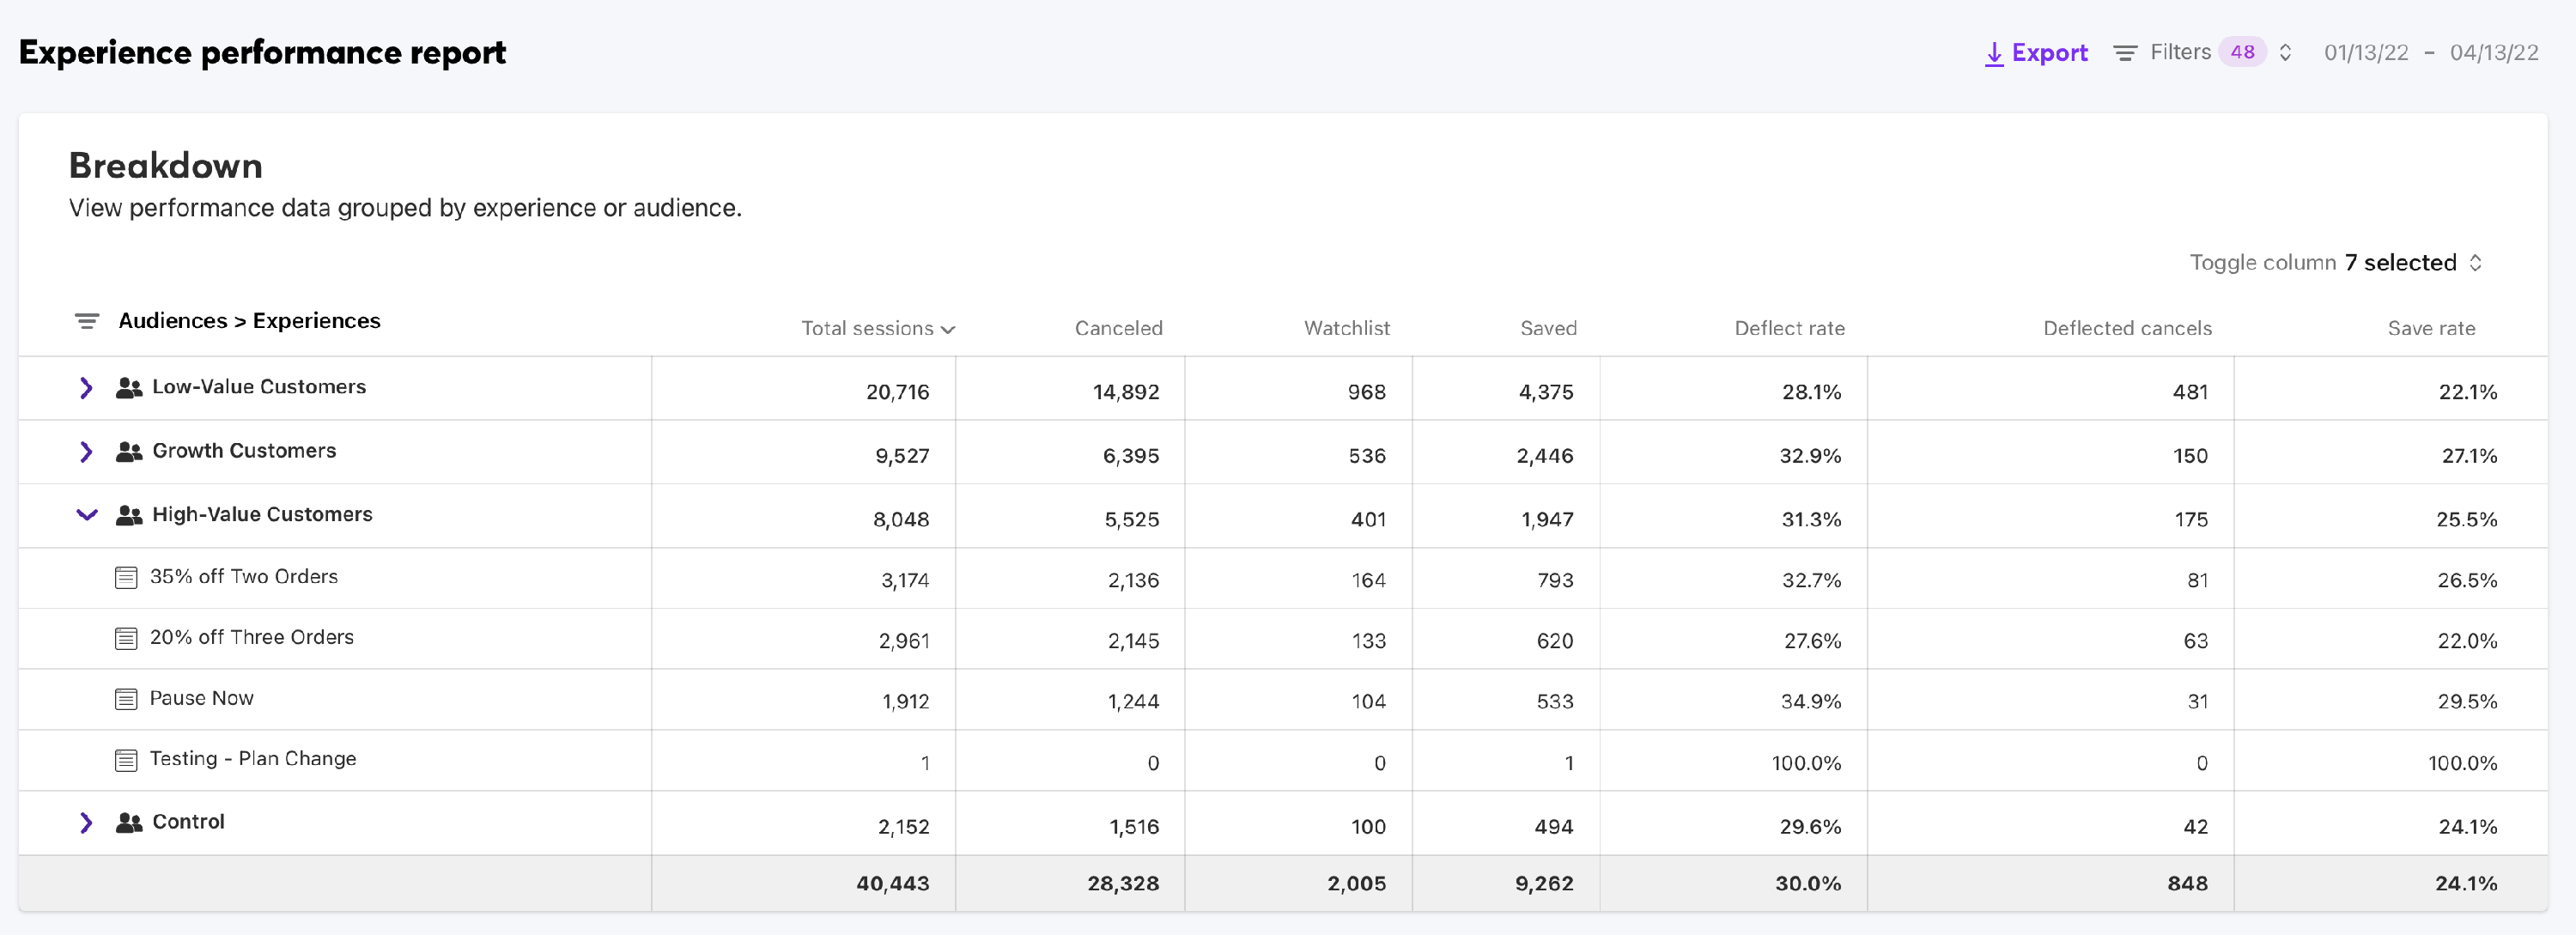Open the Filters 48 dropdown arrows
This screenshot has height=935, width=2576.
(2285, 53)
